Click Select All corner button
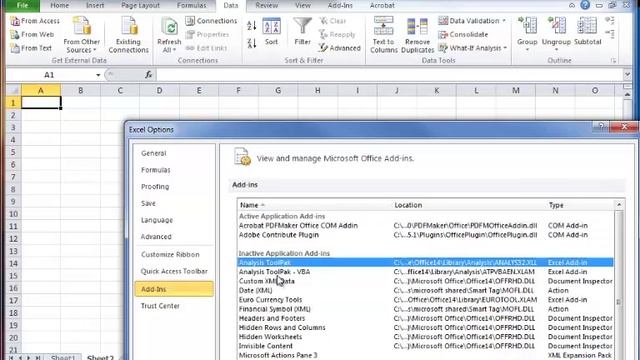Image resolution: width=640 pixels, height=360 pixels. (x=13, y=90)
